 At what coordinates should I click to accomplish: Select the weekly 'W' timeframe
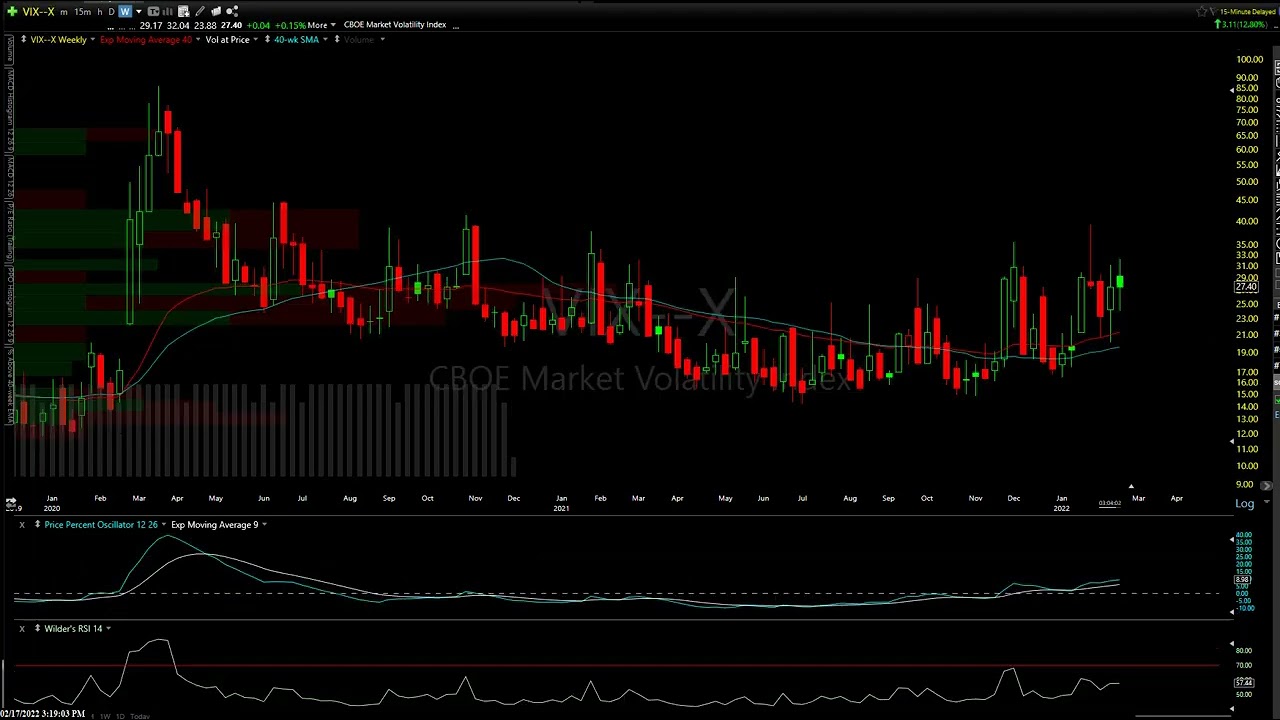pyautogui.click(x=125, y=11)
